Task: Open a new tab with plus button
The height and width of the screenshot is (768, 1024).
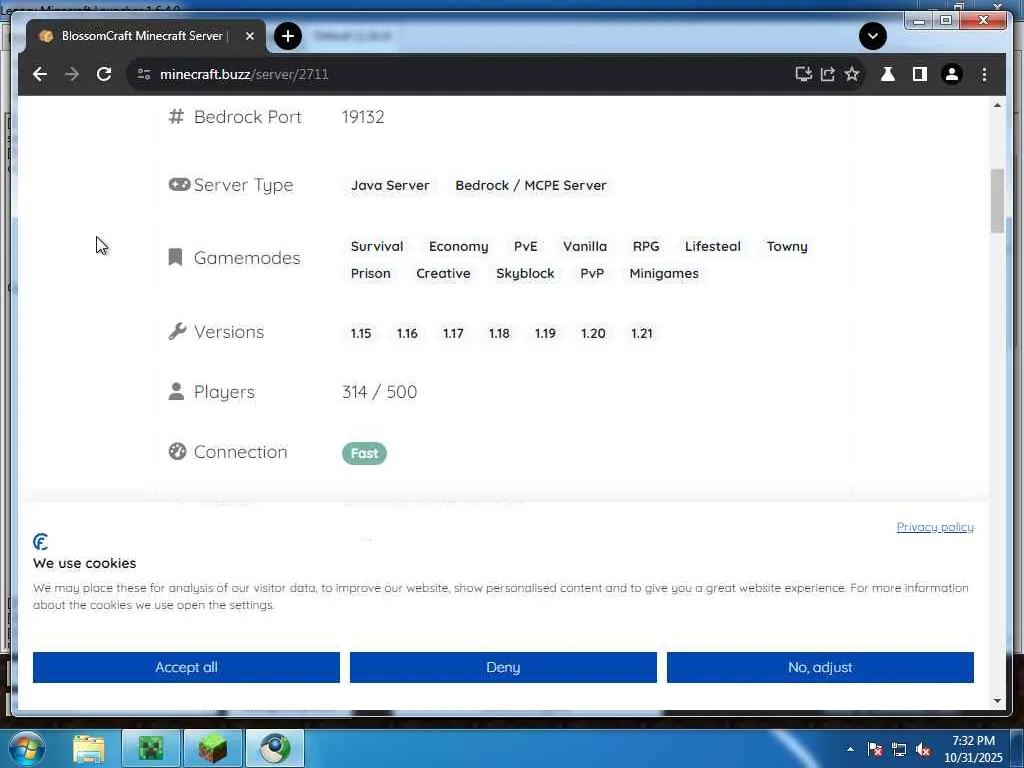Action: 288,36
